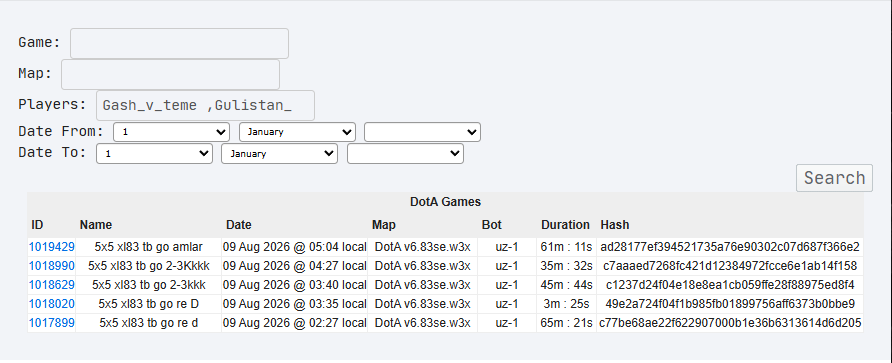Focus the Players input field

click(x=205, y=105)
